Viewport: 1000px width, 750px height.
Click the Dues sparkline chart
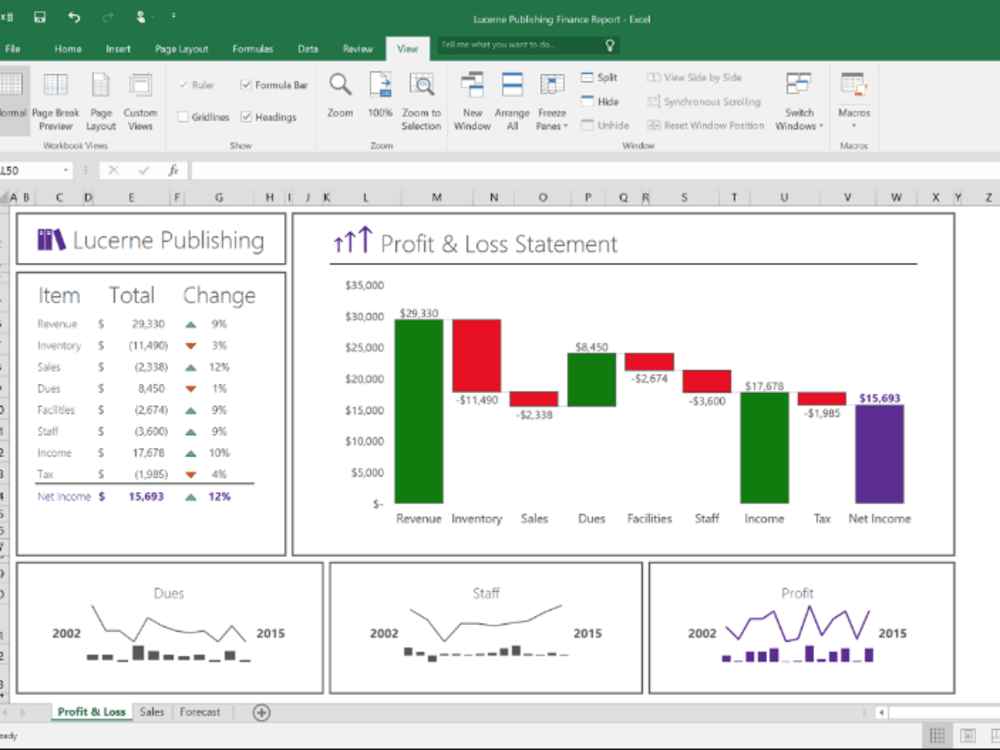tap(169, 631)
